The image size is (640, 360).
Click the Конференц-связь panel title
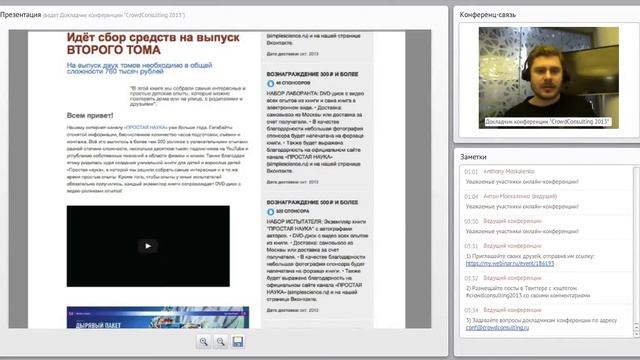[487, 15]
